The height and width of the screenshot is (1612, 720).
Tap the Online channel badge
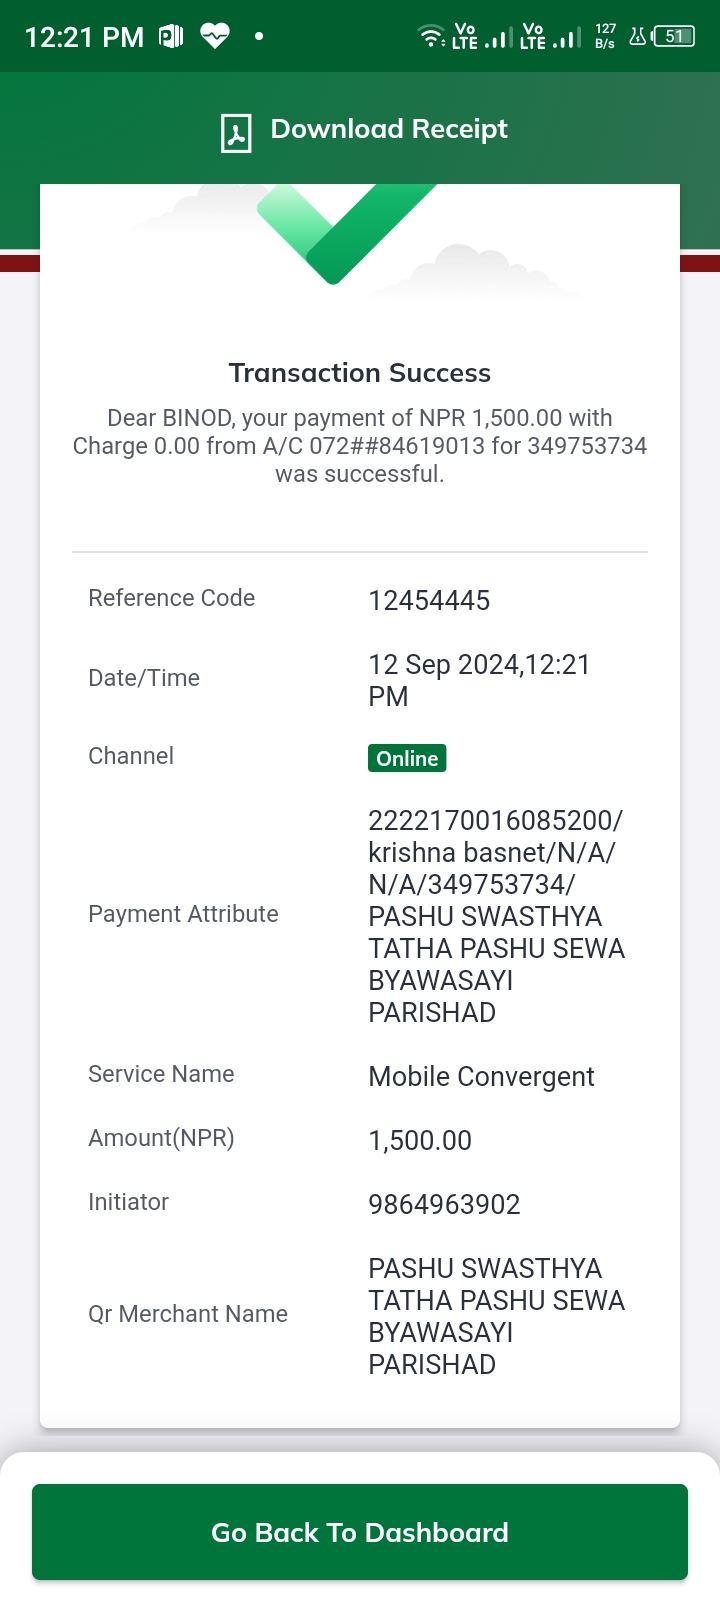click(x=407, y=758)
